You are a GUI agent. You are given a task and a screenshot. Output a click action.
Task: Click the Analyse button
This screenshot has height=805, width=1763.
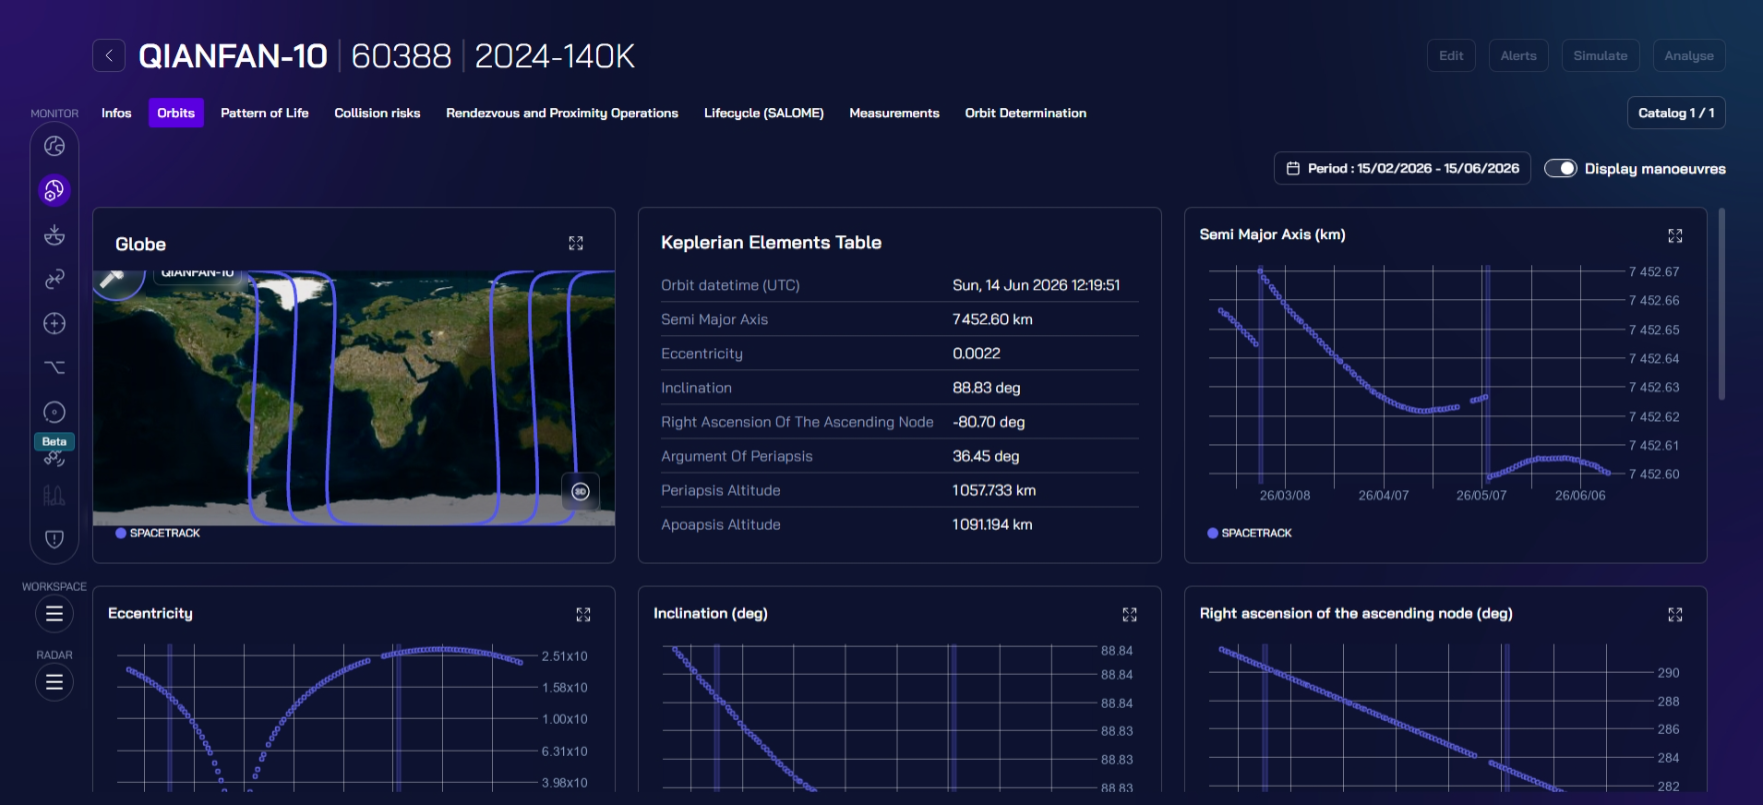(1689, 56)
